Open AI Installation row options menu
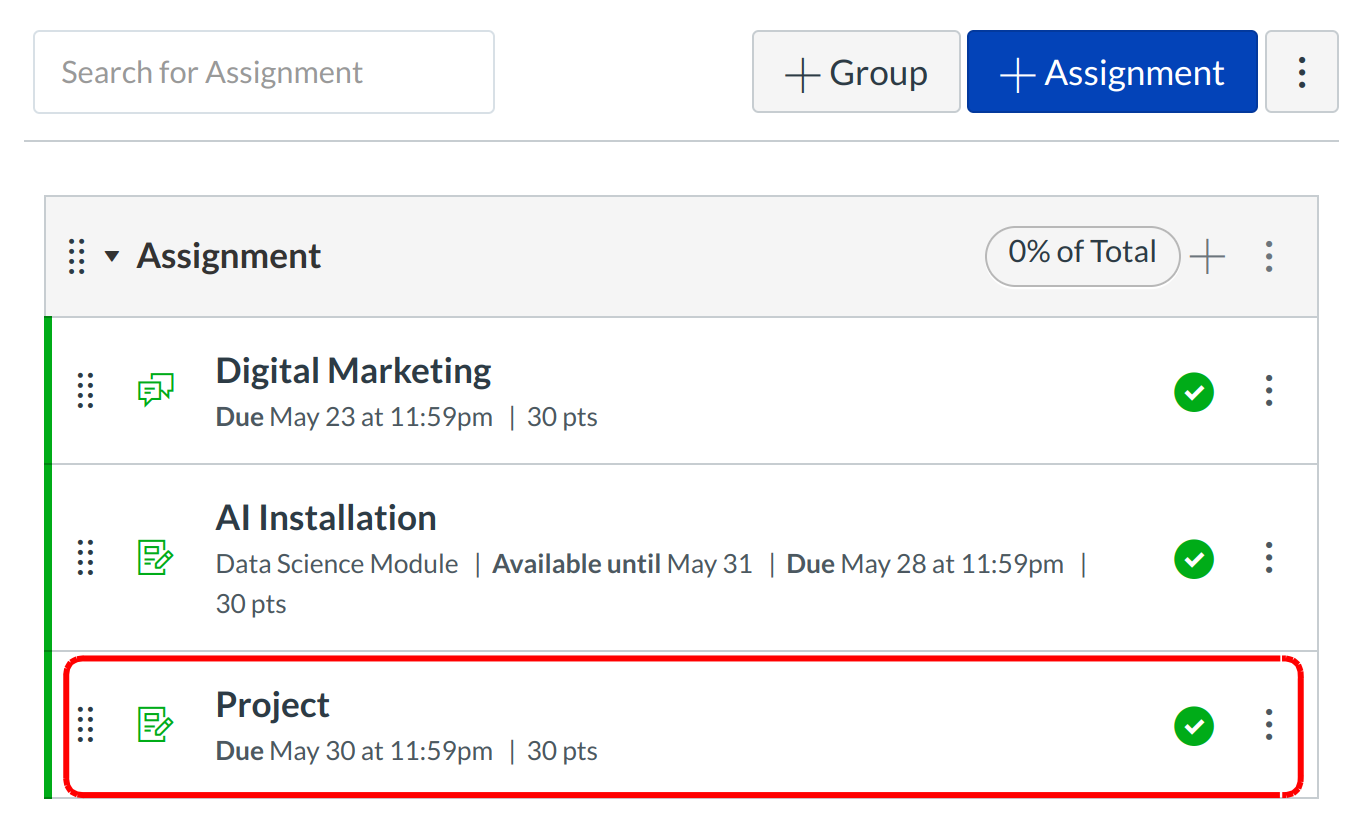1366x832 pixels. (x=1269, y=558)
